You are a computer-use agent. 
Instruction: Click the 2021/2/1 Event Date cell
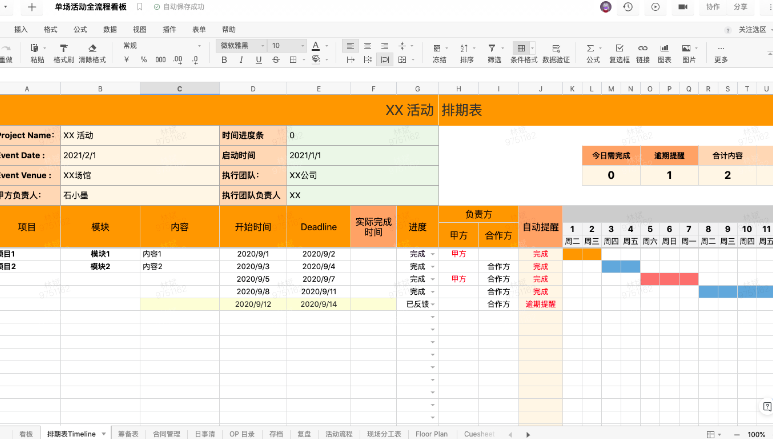point(140,155)
